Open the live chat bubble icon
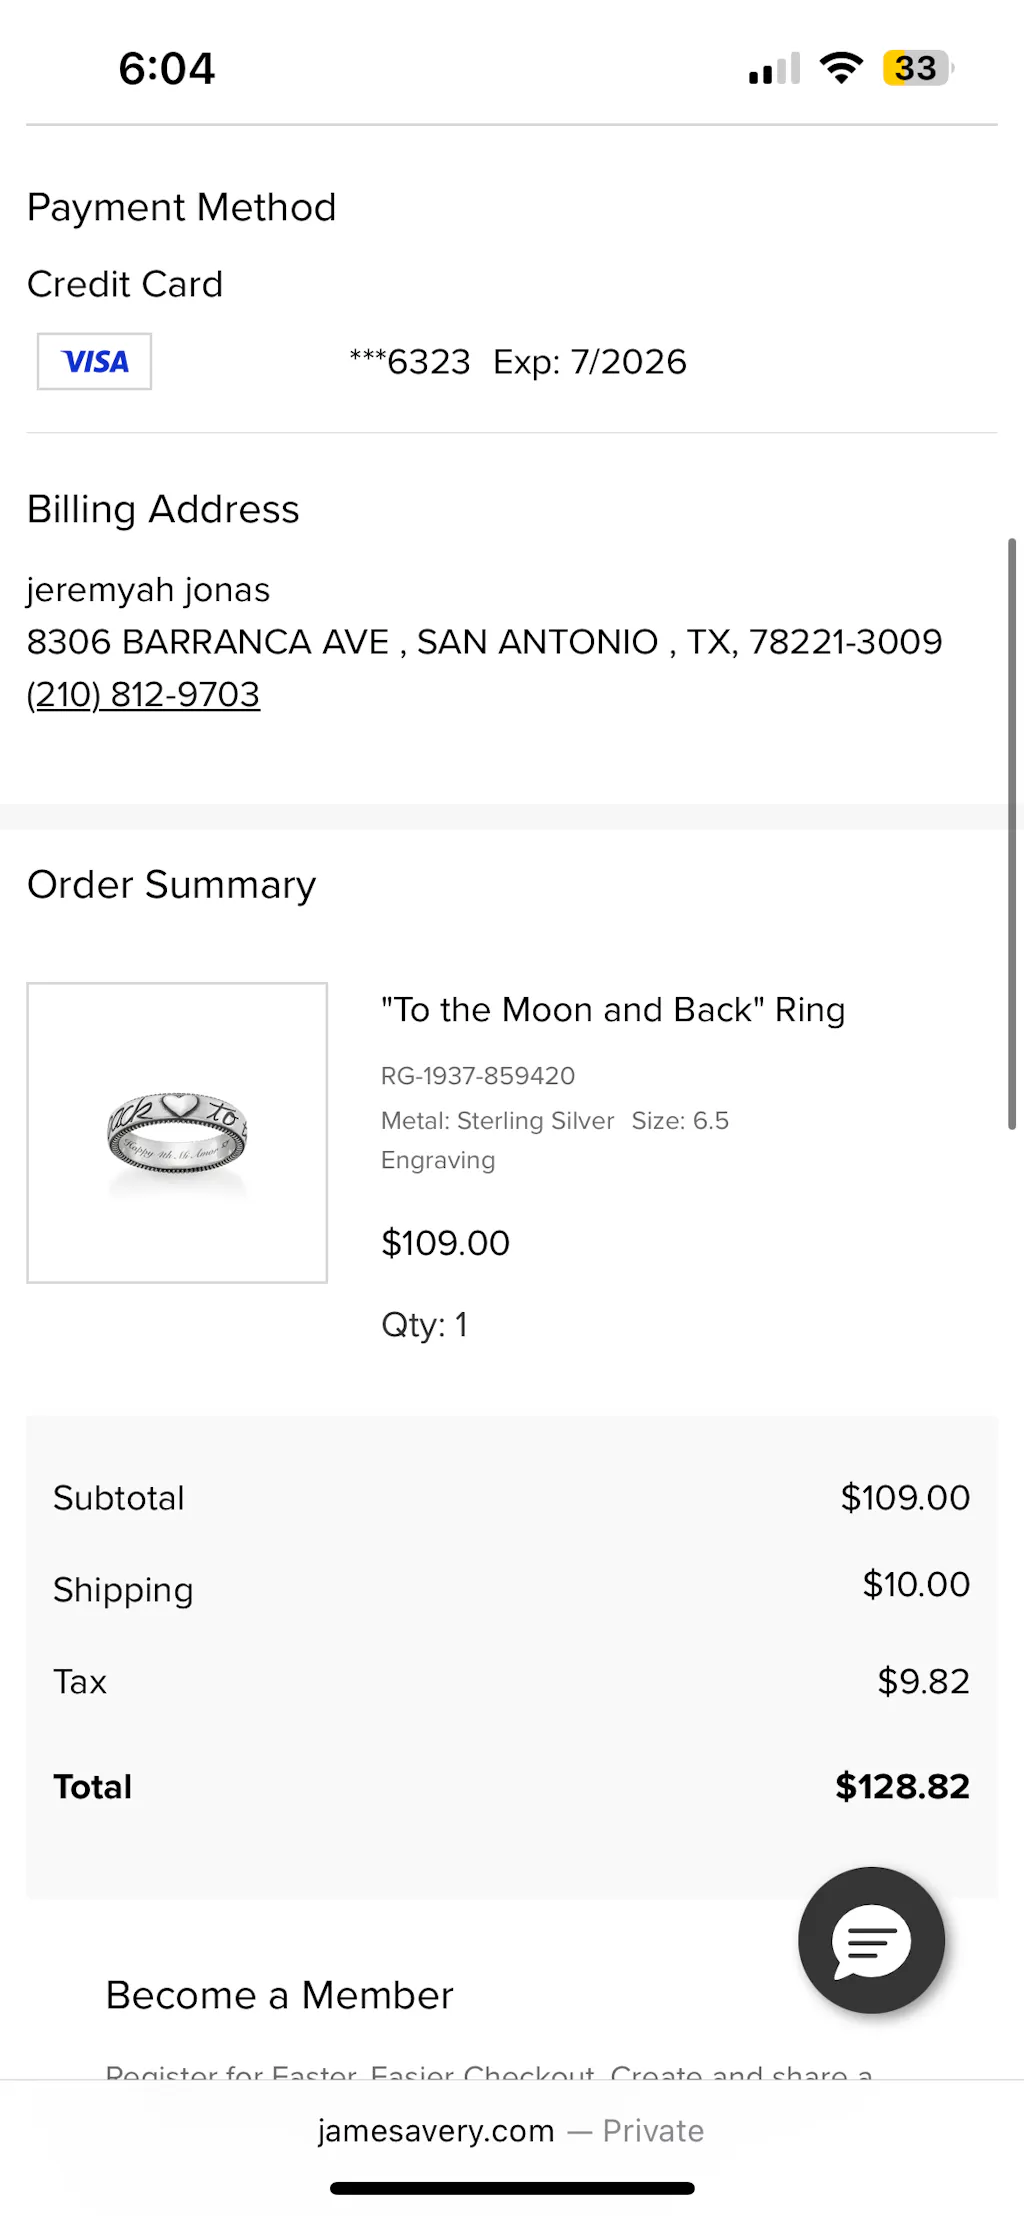Image resolution: width=1024 pixels, height=2216 pixels. pyautogui.click(x=871, y=1940)
